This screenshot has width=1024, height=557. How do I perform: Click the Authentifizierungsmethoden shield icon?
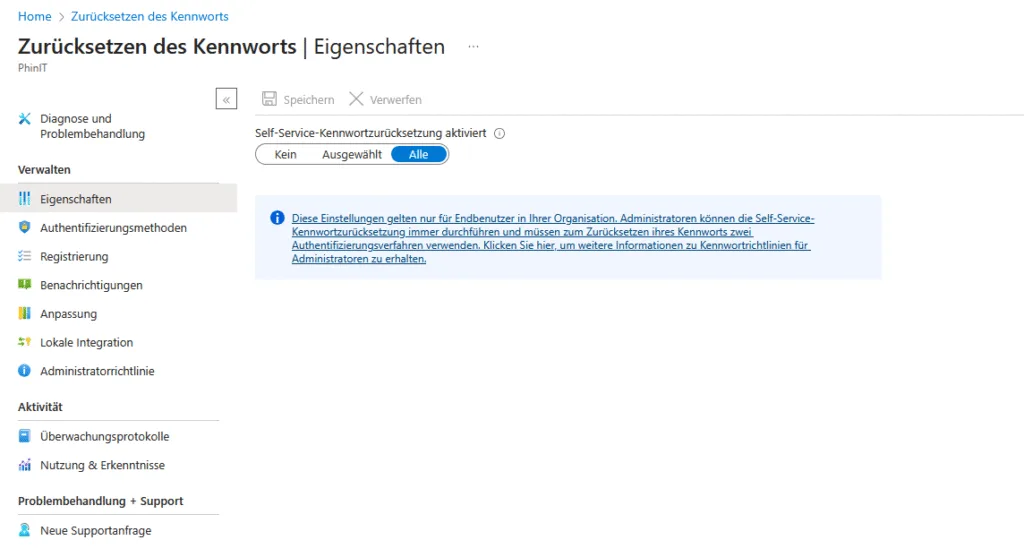pos(25,228)
